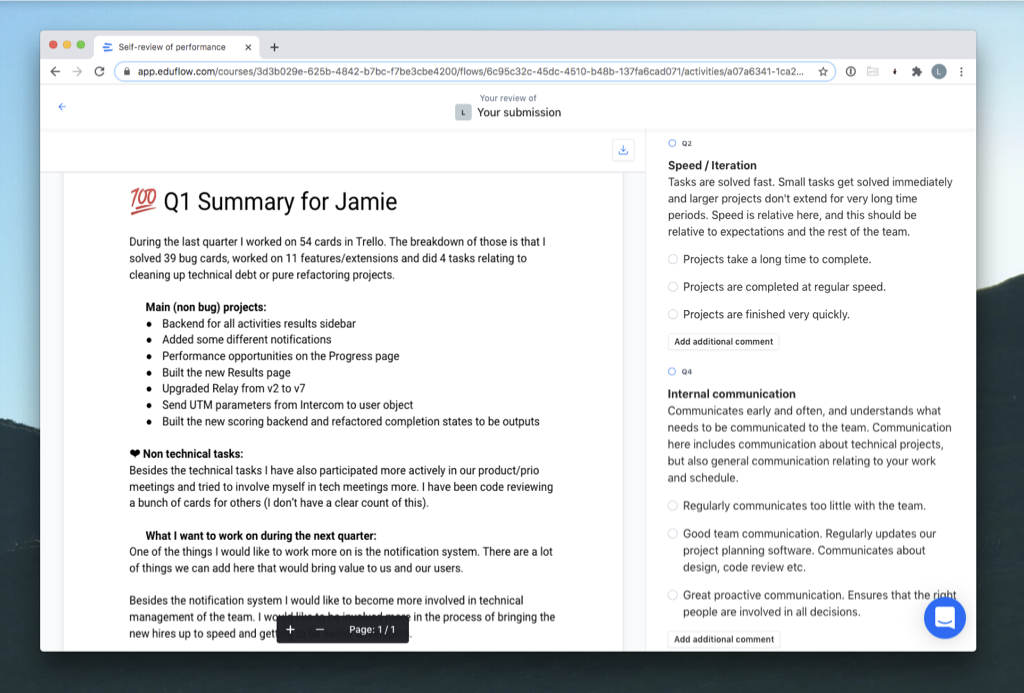Choose 'Good team communication' radio option

(673, 534)
